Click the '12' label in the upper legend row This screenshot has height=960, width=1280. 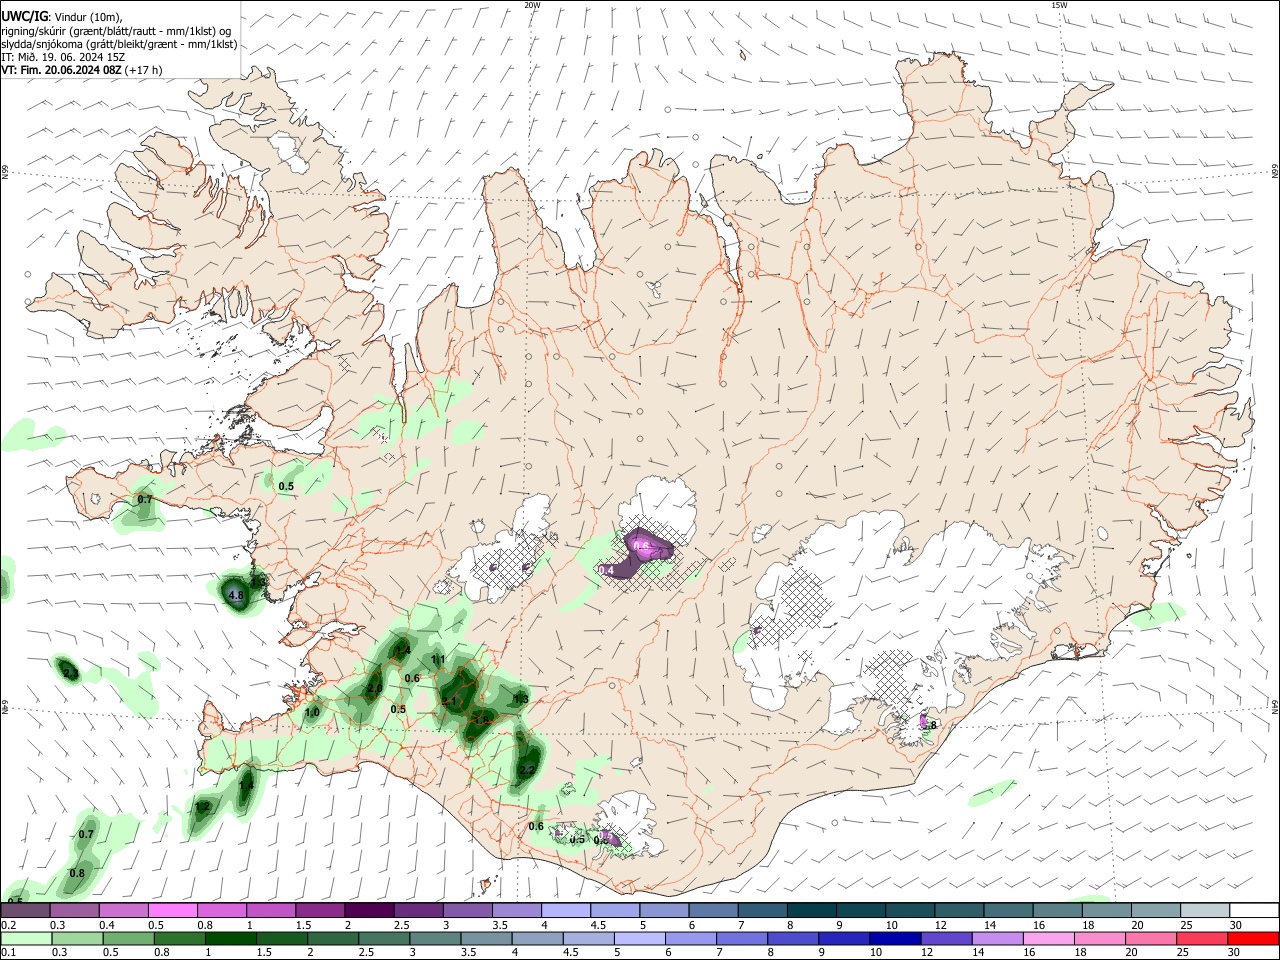tap(941, 925)
